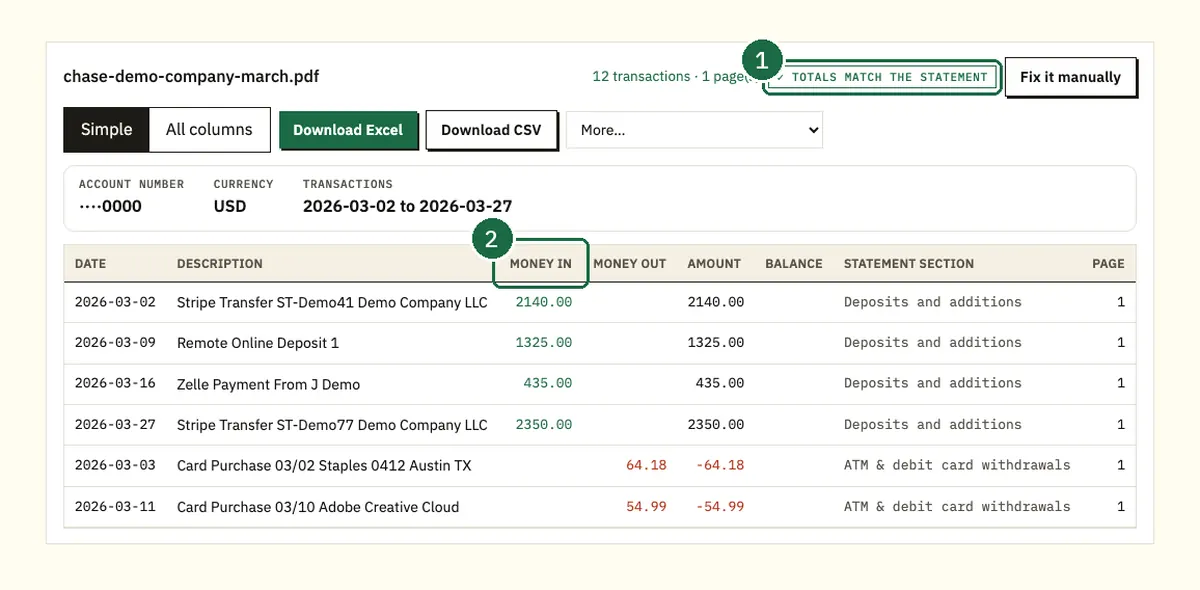Select ATM & debit card withdrawals in Staples row
The height and width of the screenshot is (590, 1200).
(x=957, y=466)
